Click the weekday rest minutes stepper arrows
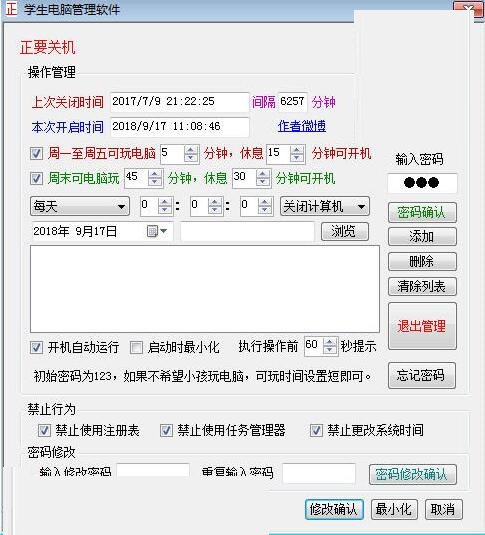Viewport: 485px width, 535px height. coord(297,154)
